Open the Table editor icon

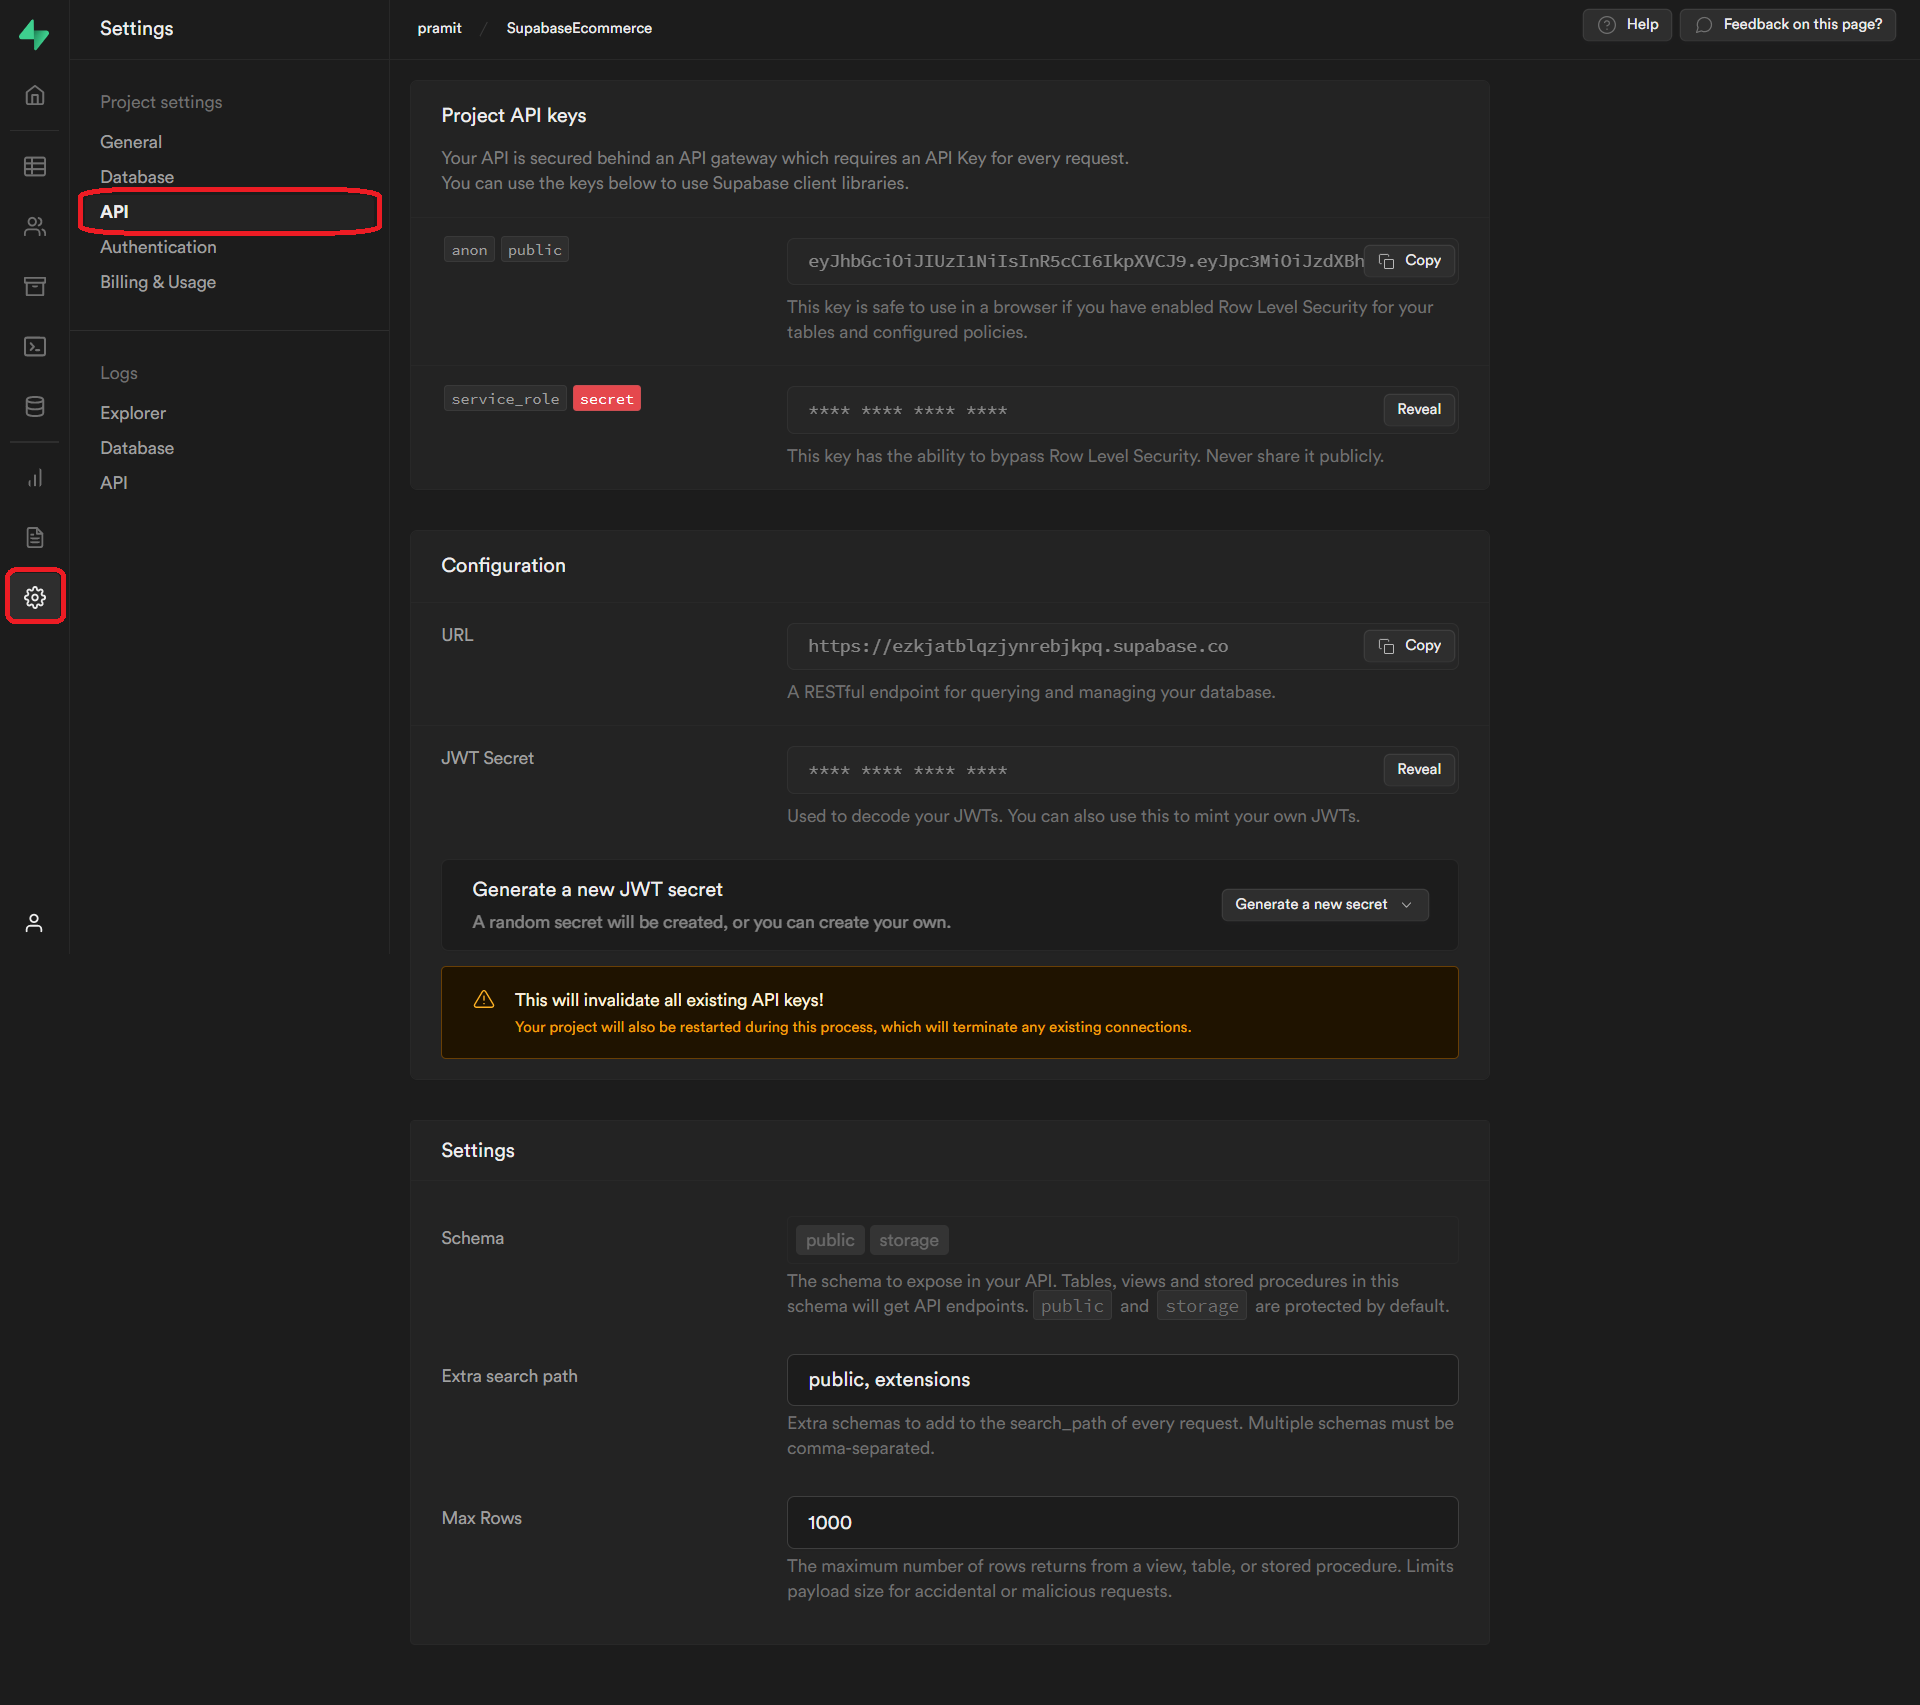coord(35,166)
